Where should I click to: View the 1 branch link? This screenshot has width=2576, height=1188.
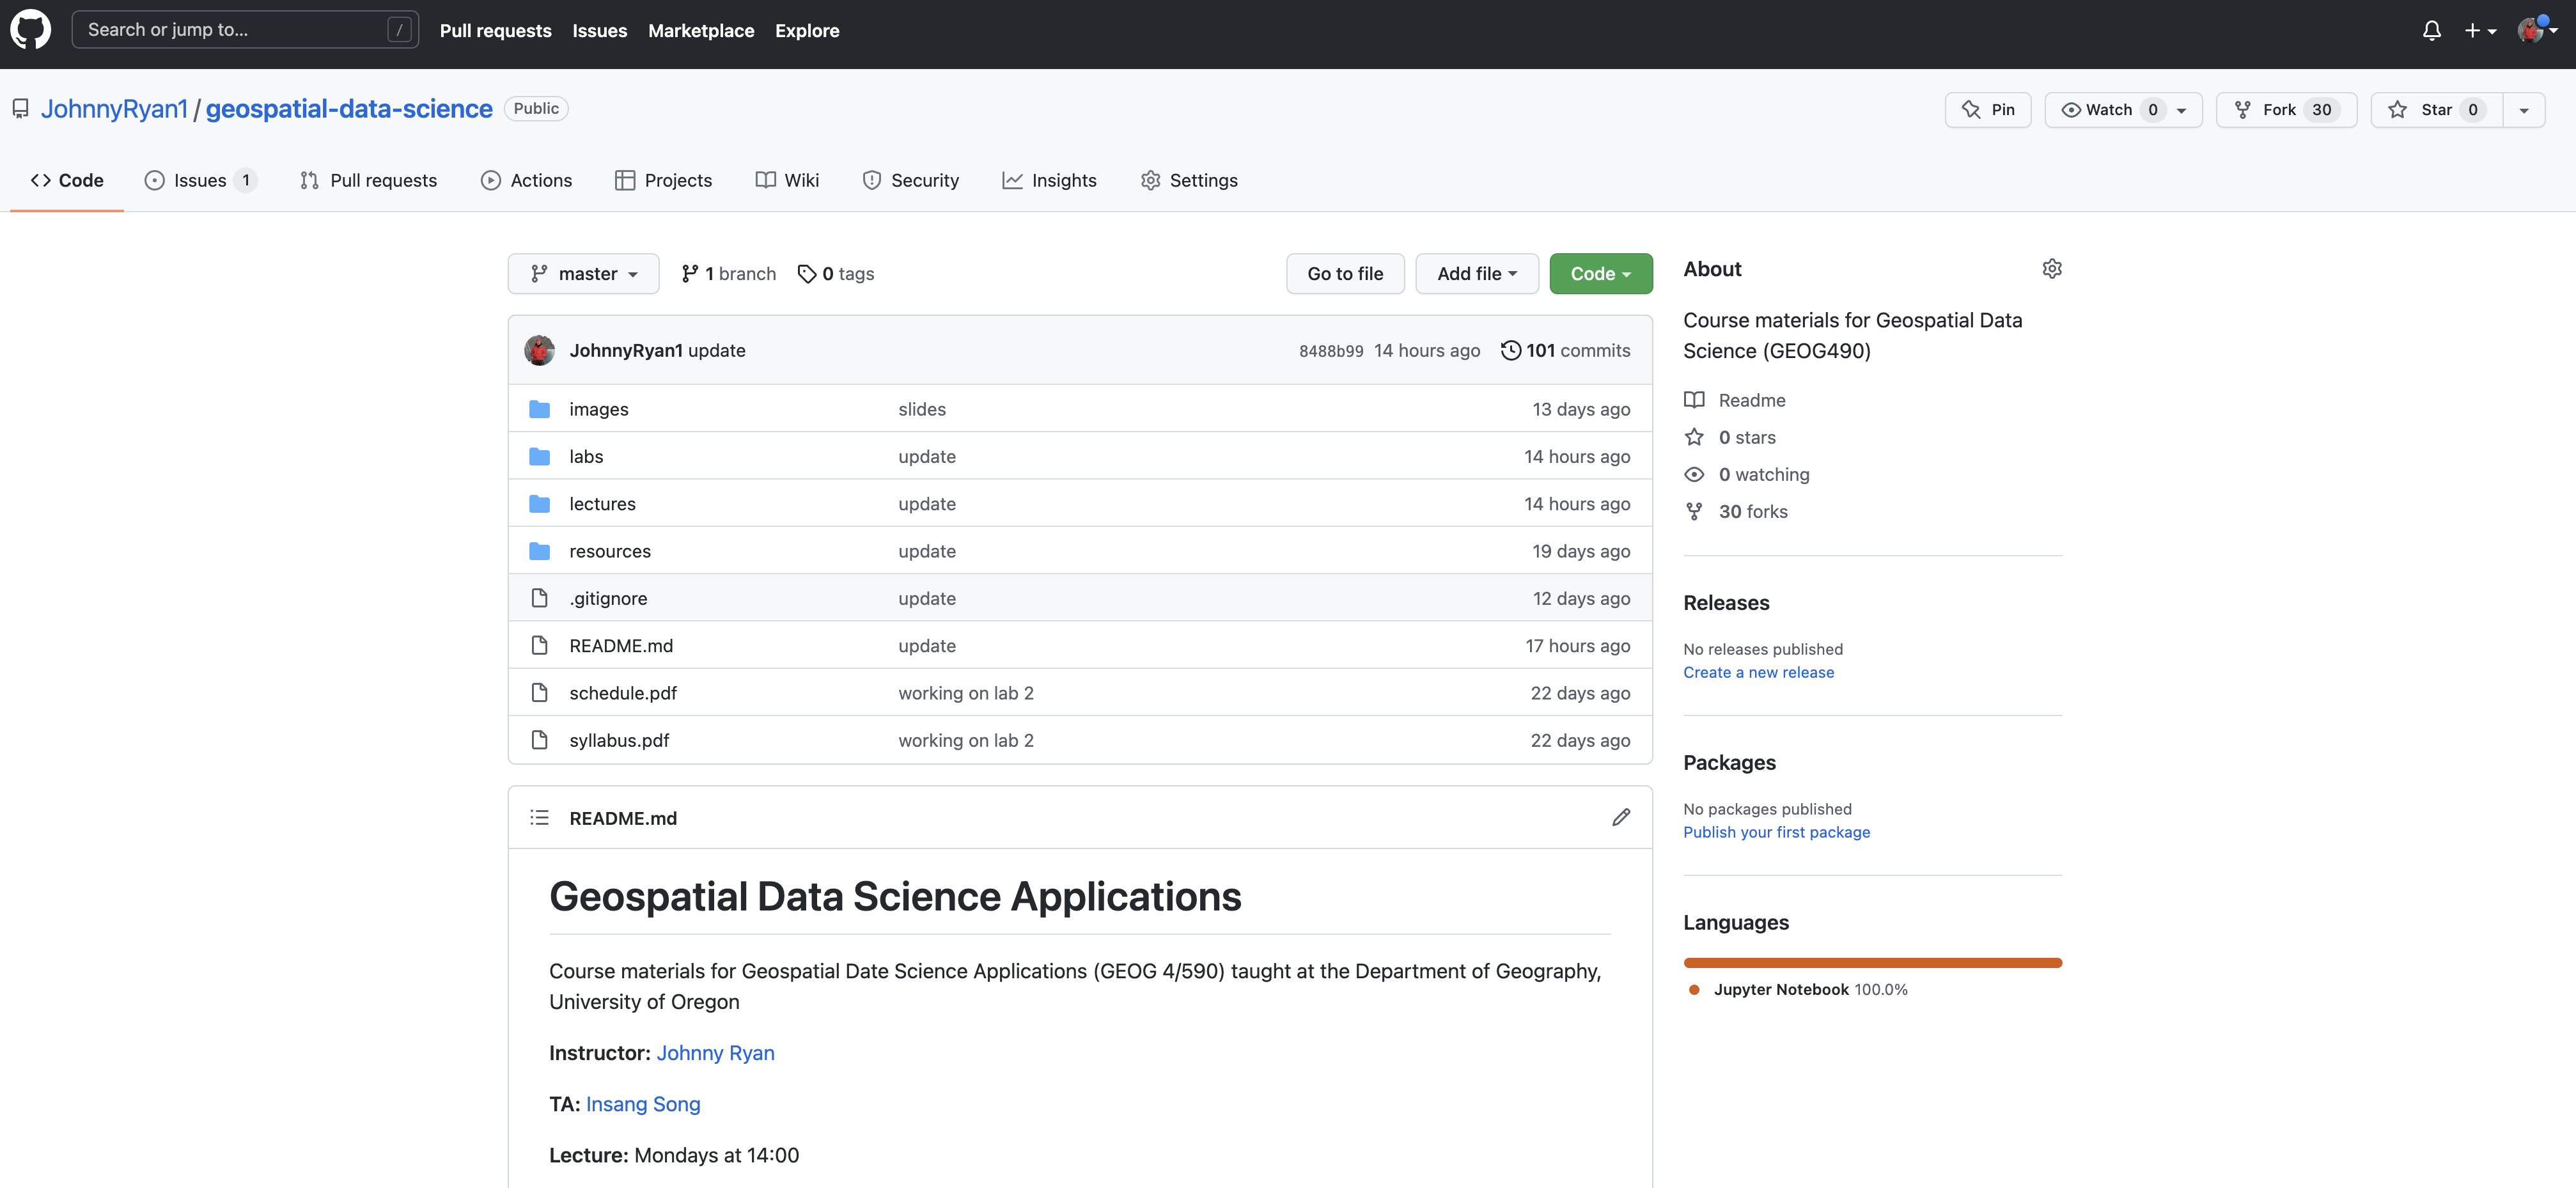[728, 274]
